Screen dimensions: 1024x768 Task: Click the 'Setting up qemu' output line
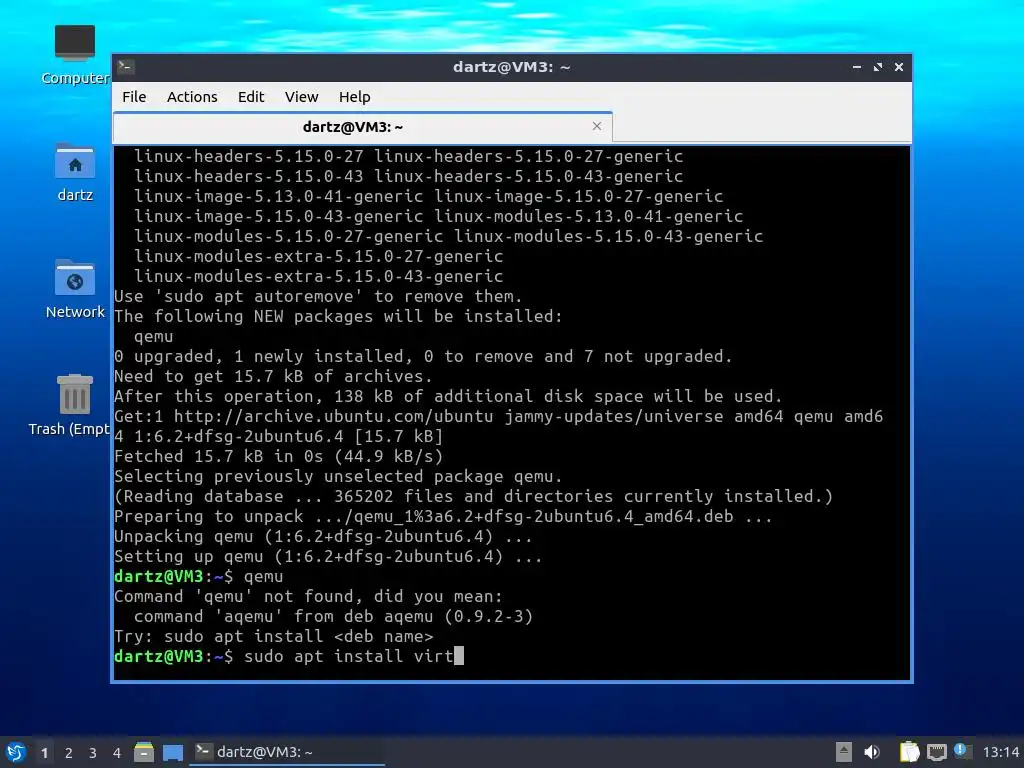[x=328, y=557]
